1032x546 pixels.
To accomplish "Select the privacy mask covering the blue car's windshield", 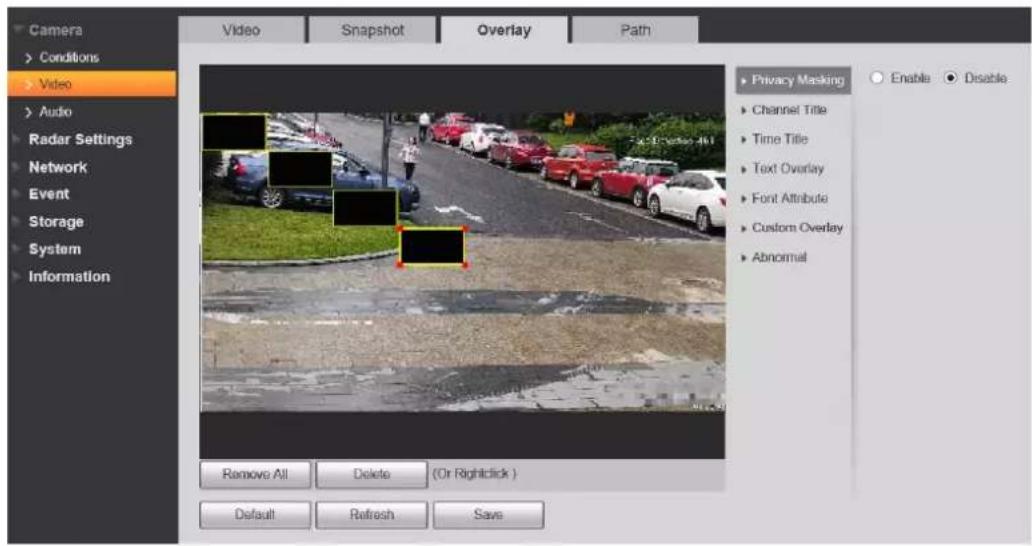I will point(300,169).
